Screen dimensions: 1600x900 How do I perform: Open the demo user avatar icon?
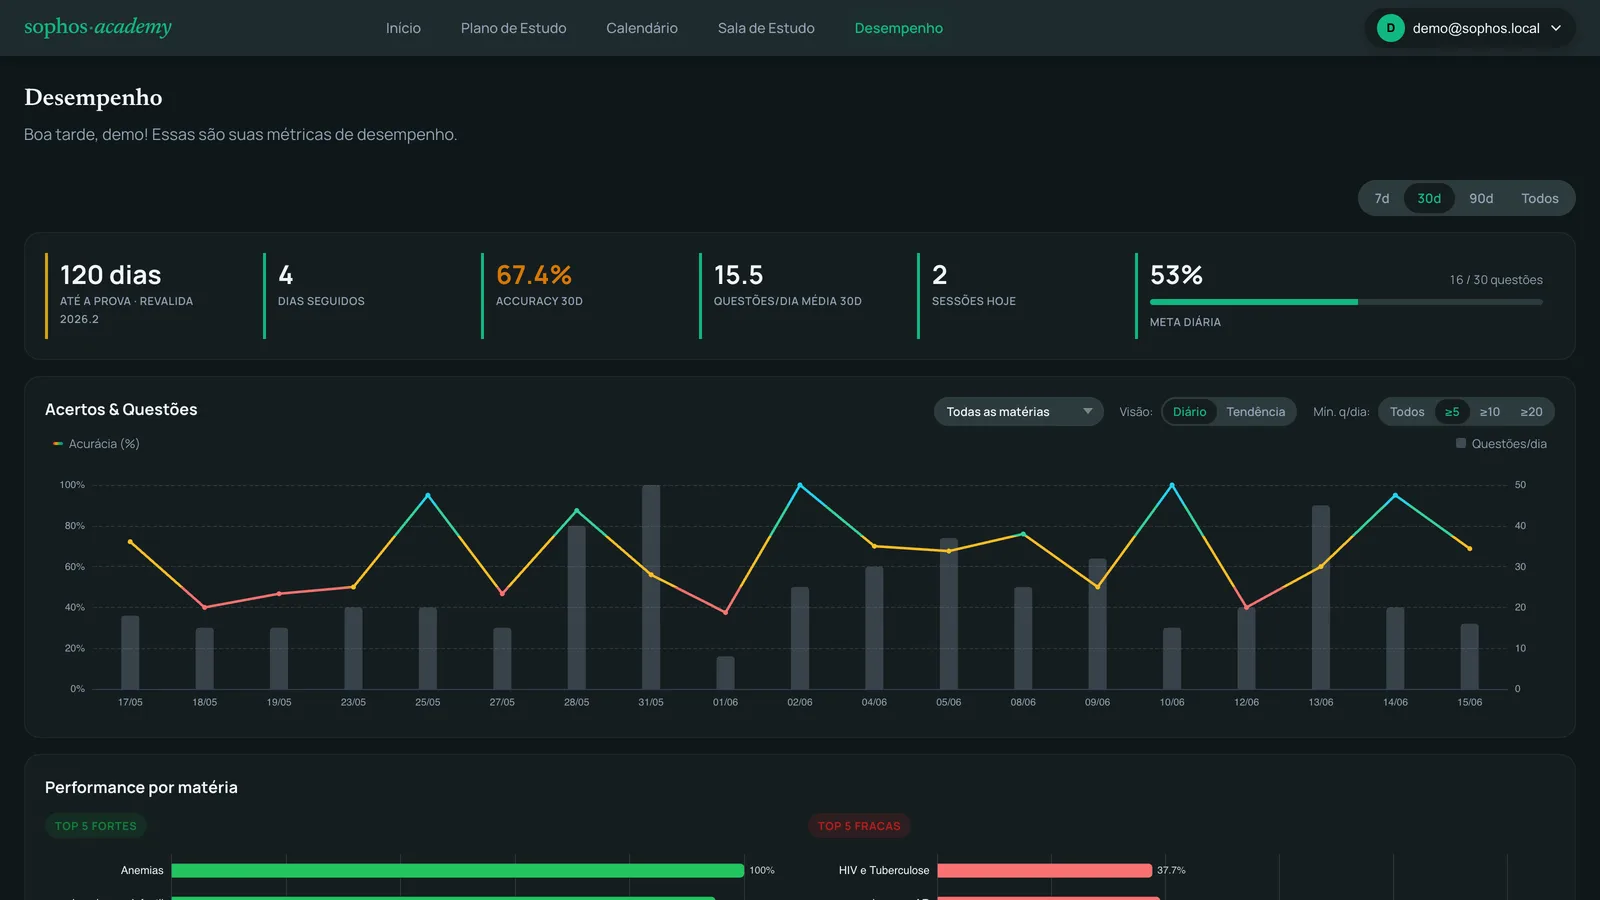coord(1390,28)
